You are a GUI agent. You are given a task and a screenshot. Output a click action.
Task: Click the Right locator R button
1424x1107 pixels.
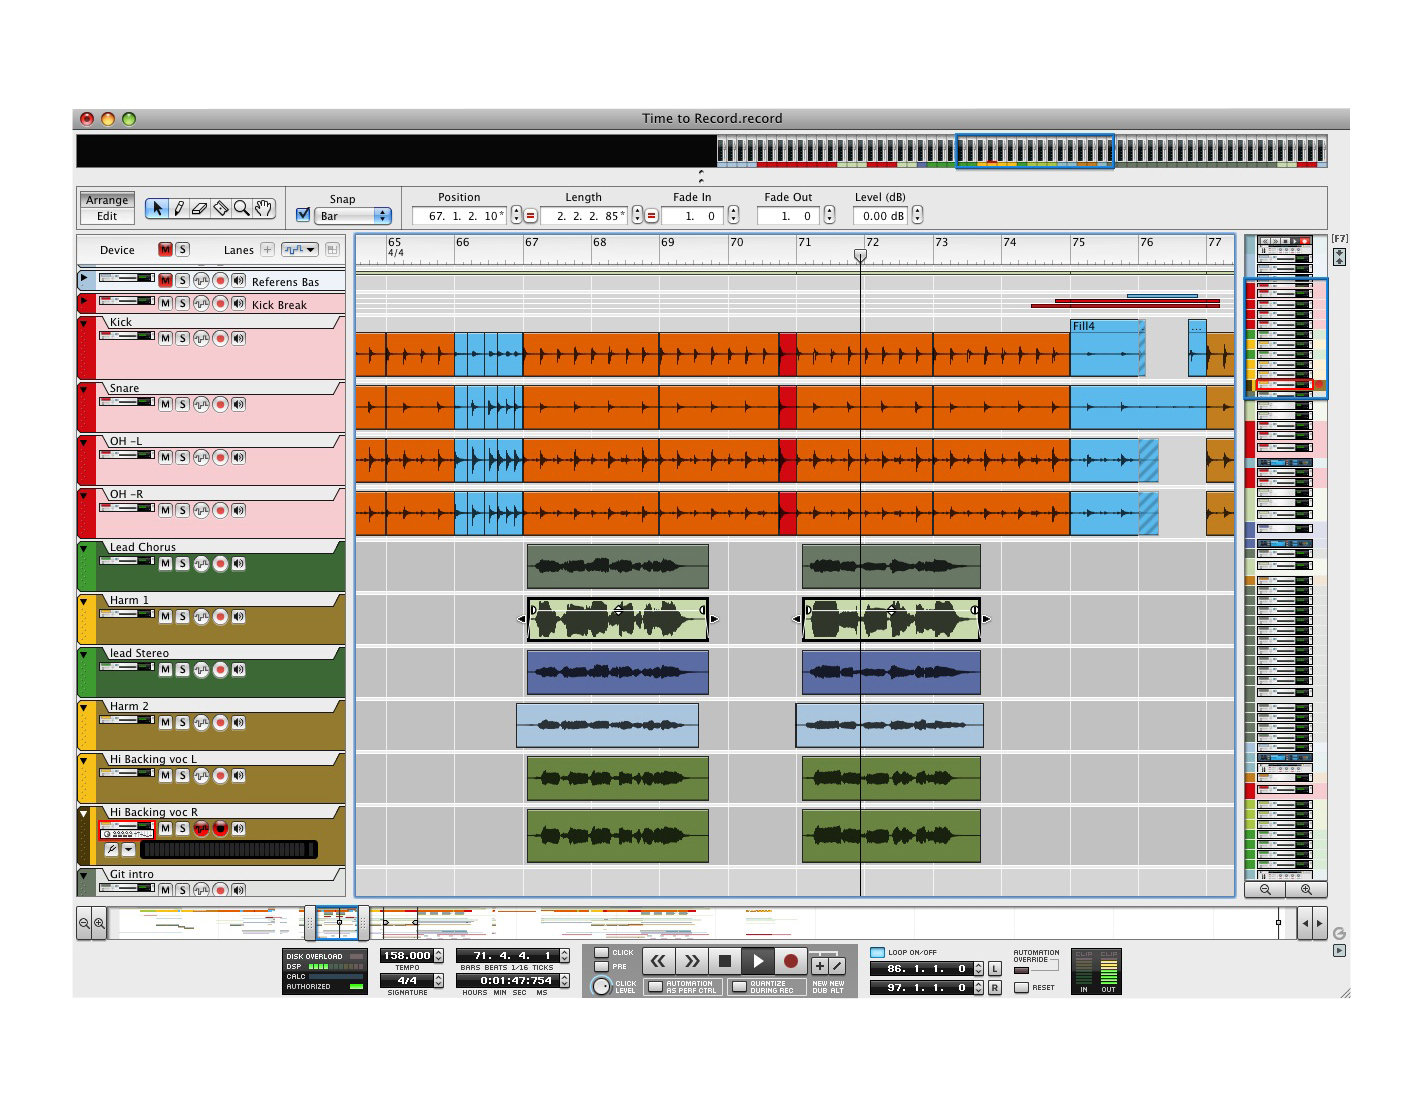[x=994, y=988]
